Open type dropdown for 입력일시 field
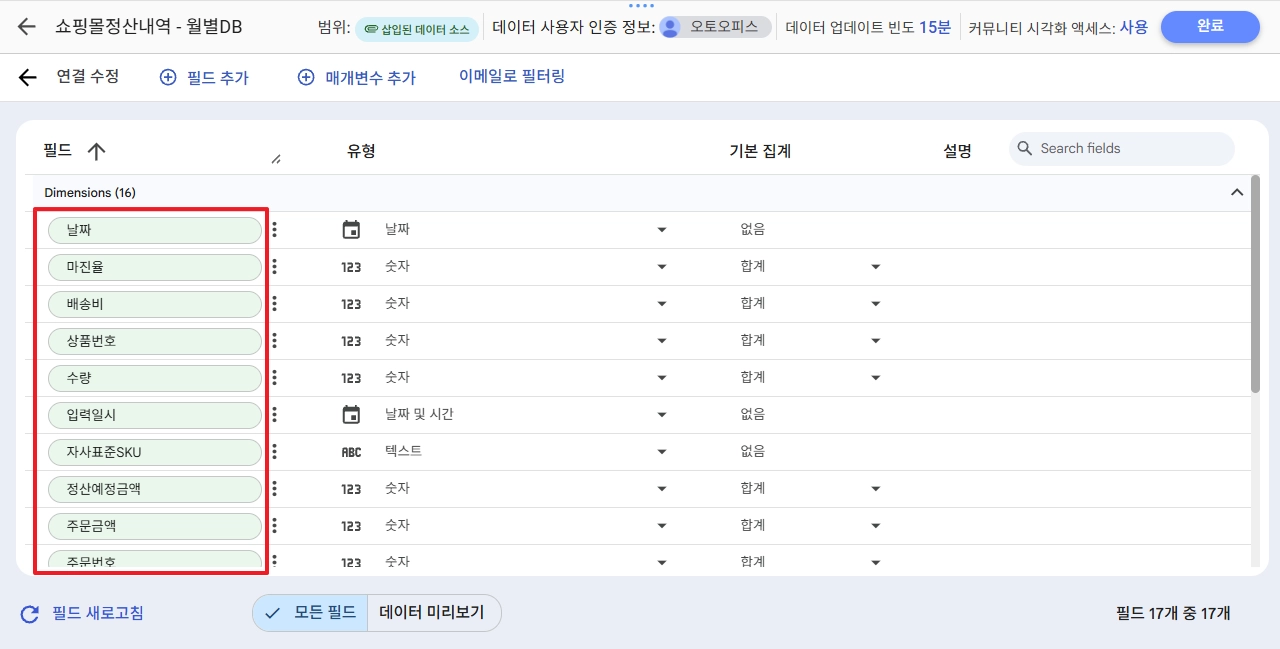This screenshot has height=649, width=1280. tap(661, 414)
